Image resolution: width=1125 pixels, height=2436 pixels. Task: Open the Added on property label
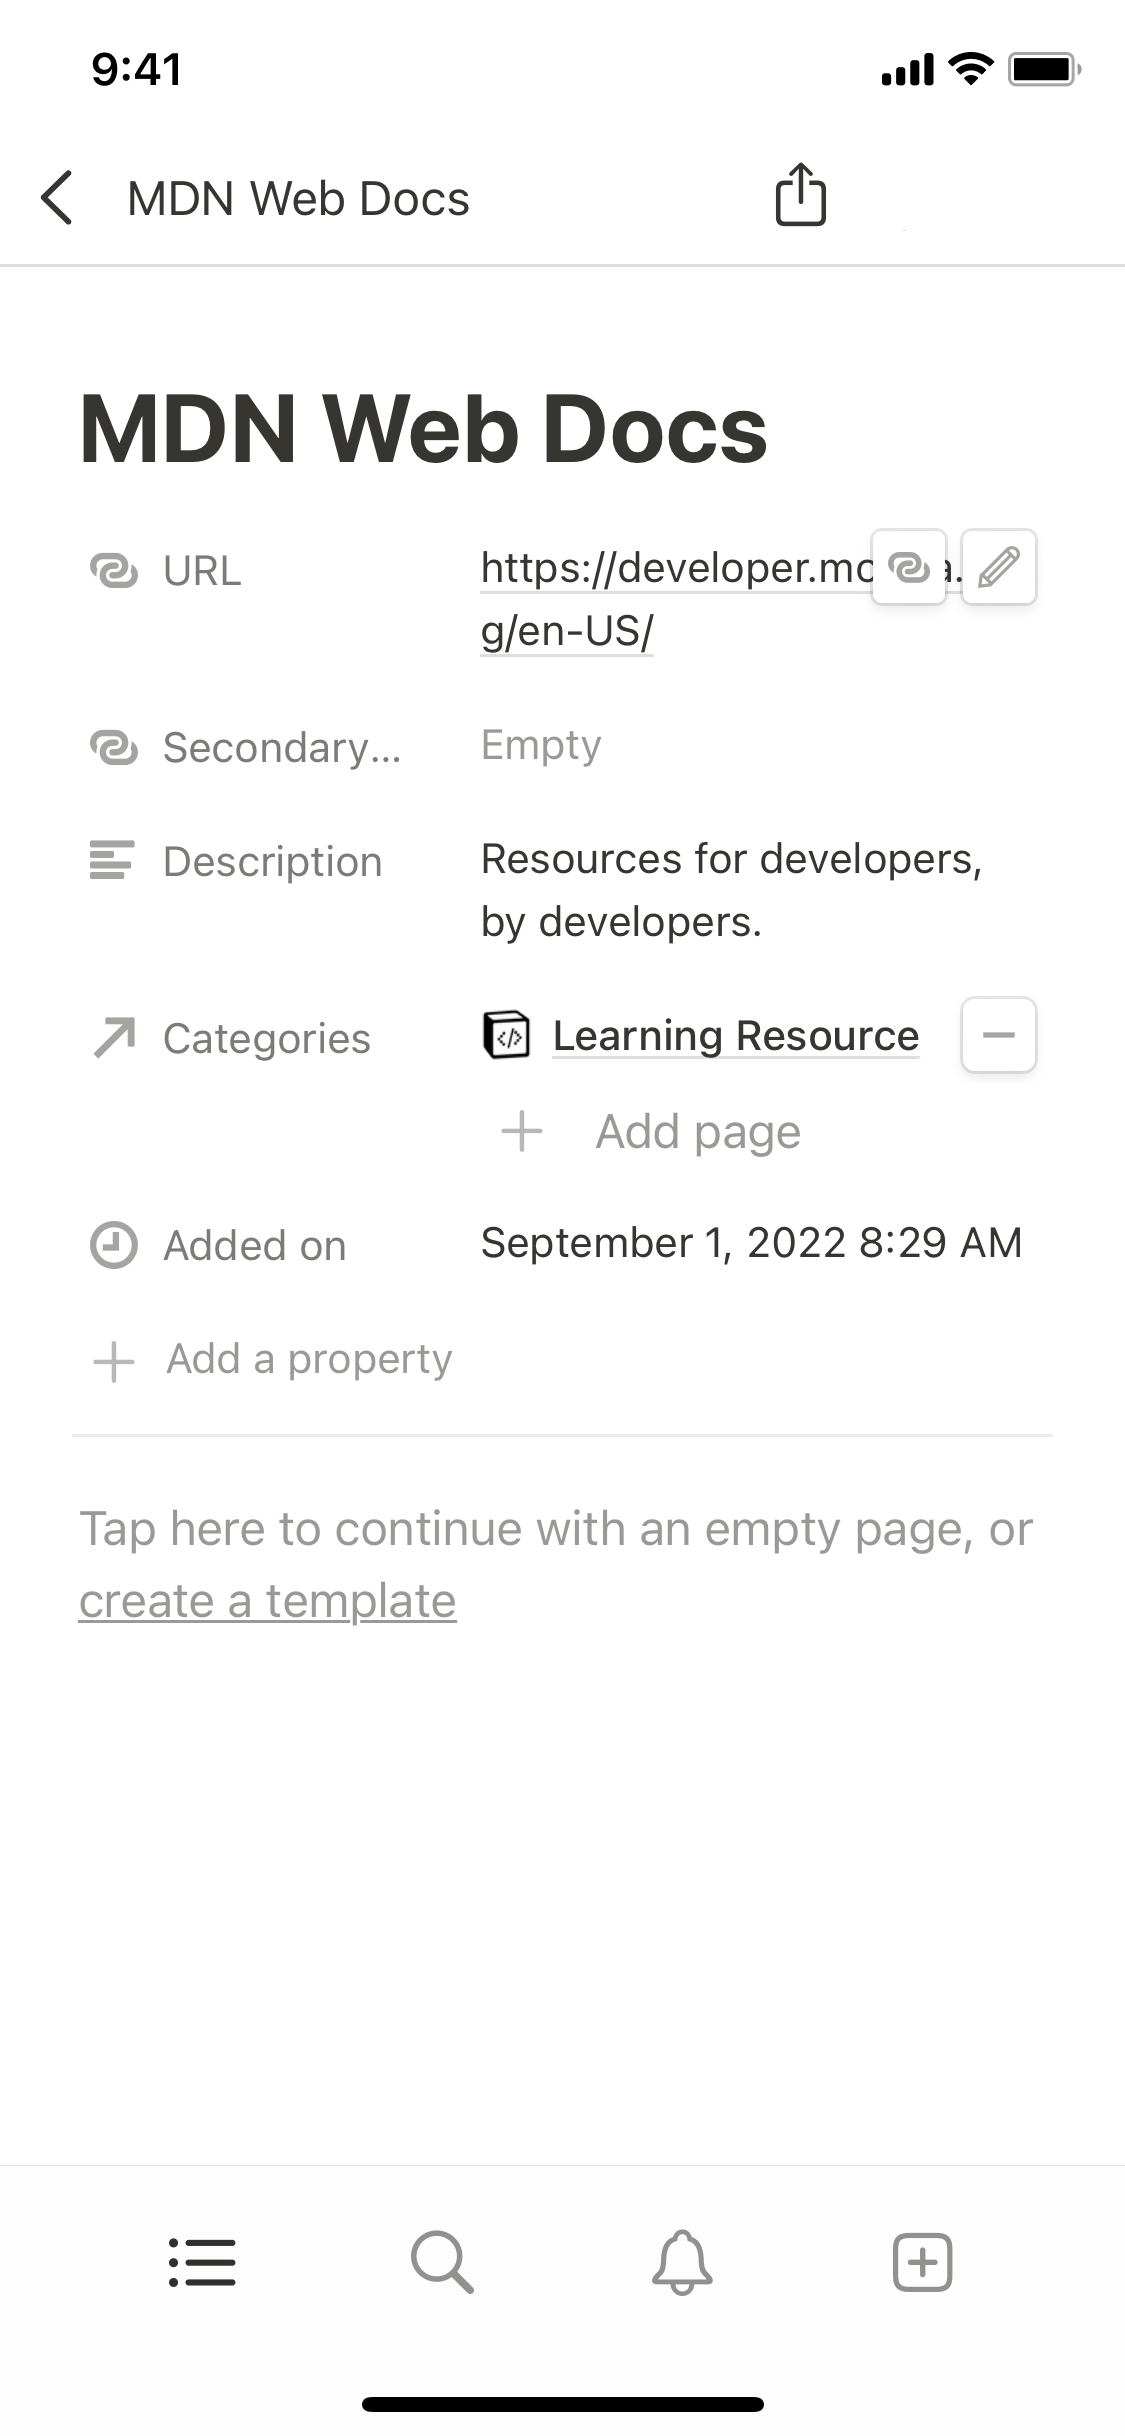254,1246
